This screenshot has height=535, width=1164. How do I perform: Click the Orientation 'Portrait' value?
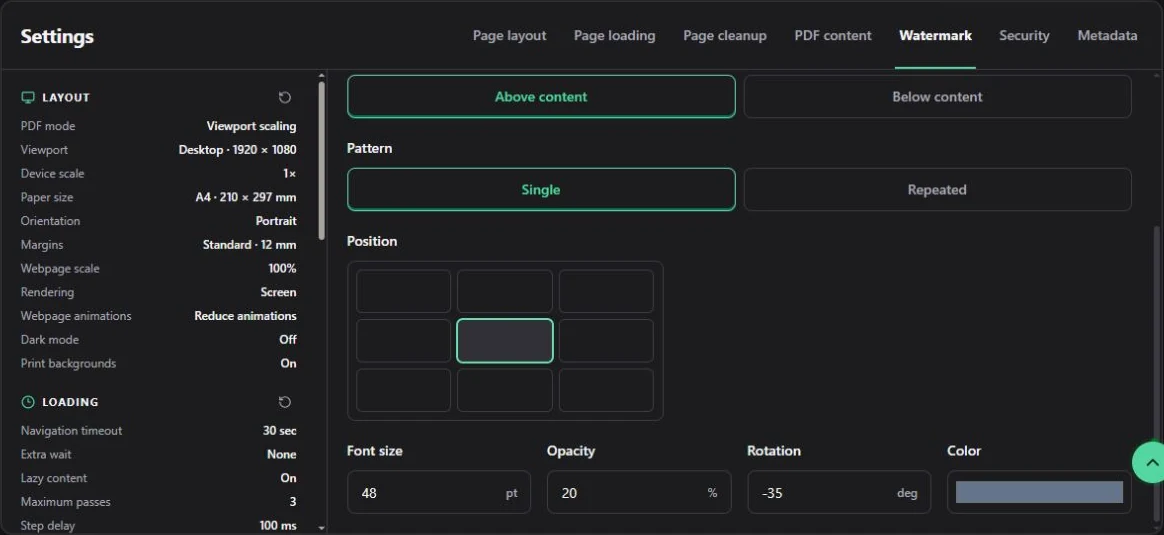276,221
